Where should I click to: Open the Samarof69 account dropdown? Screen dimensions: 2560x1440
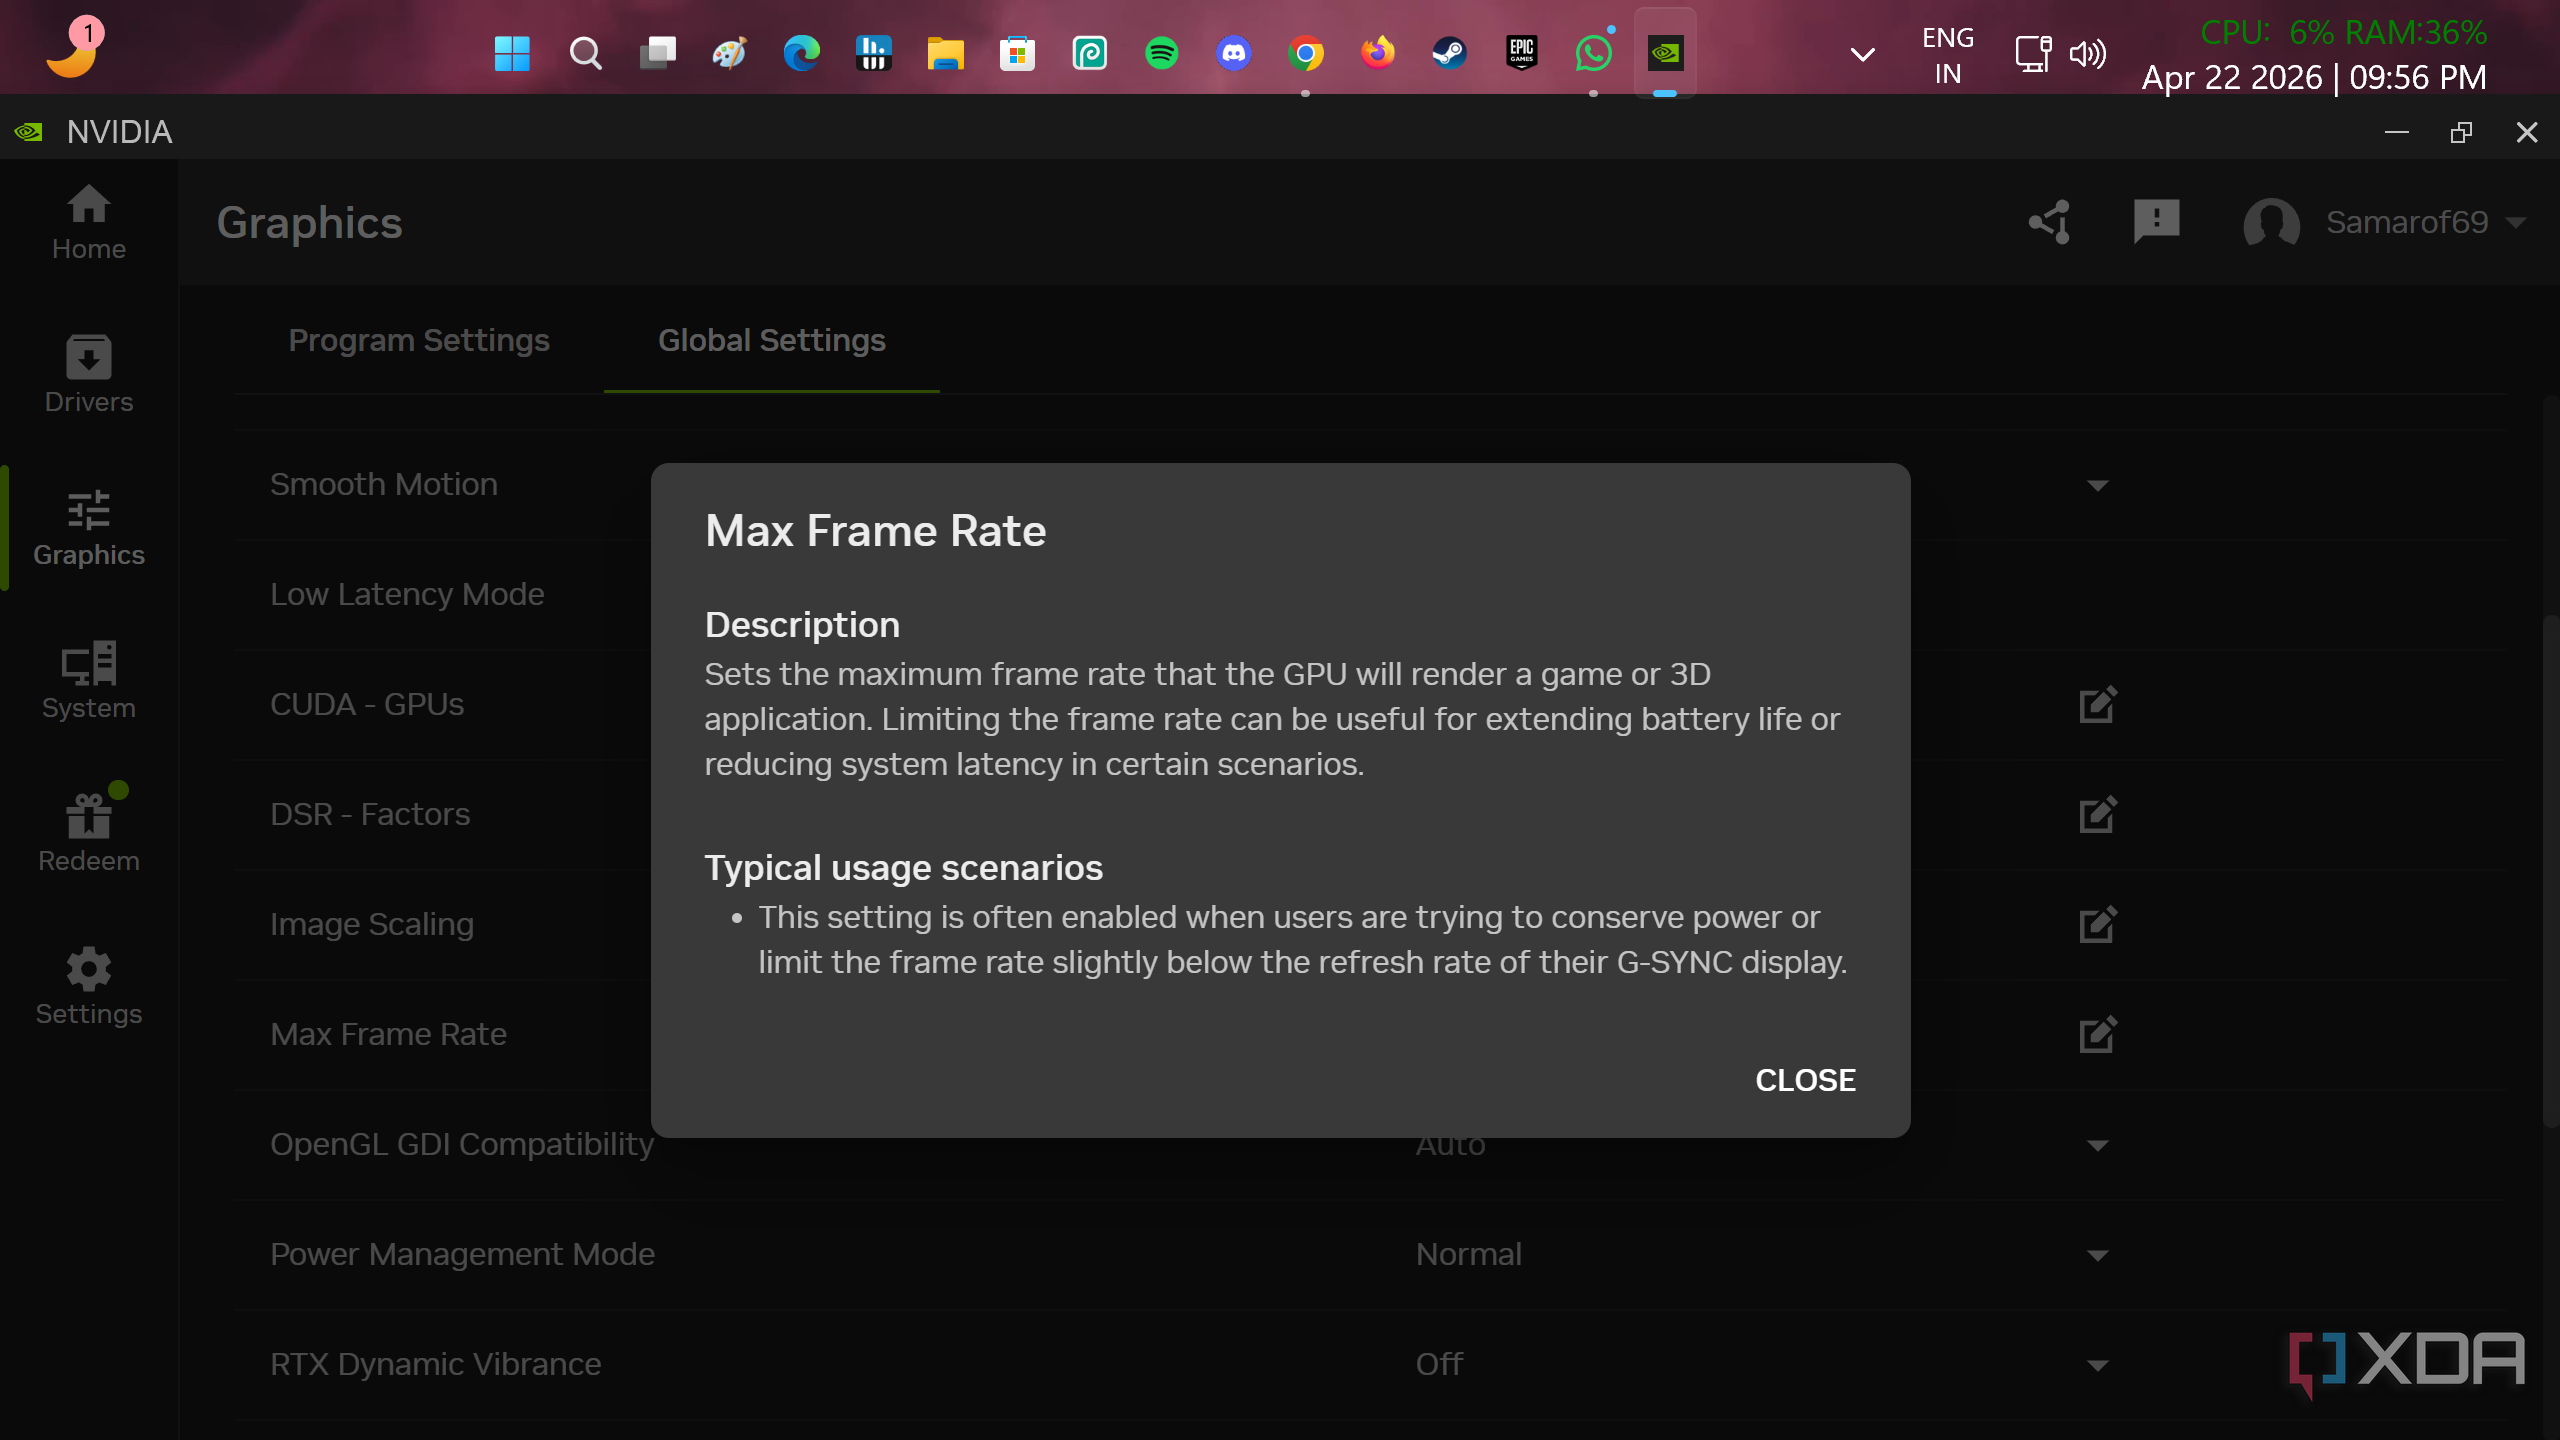pyautogui.click(x=2385, y=222)
